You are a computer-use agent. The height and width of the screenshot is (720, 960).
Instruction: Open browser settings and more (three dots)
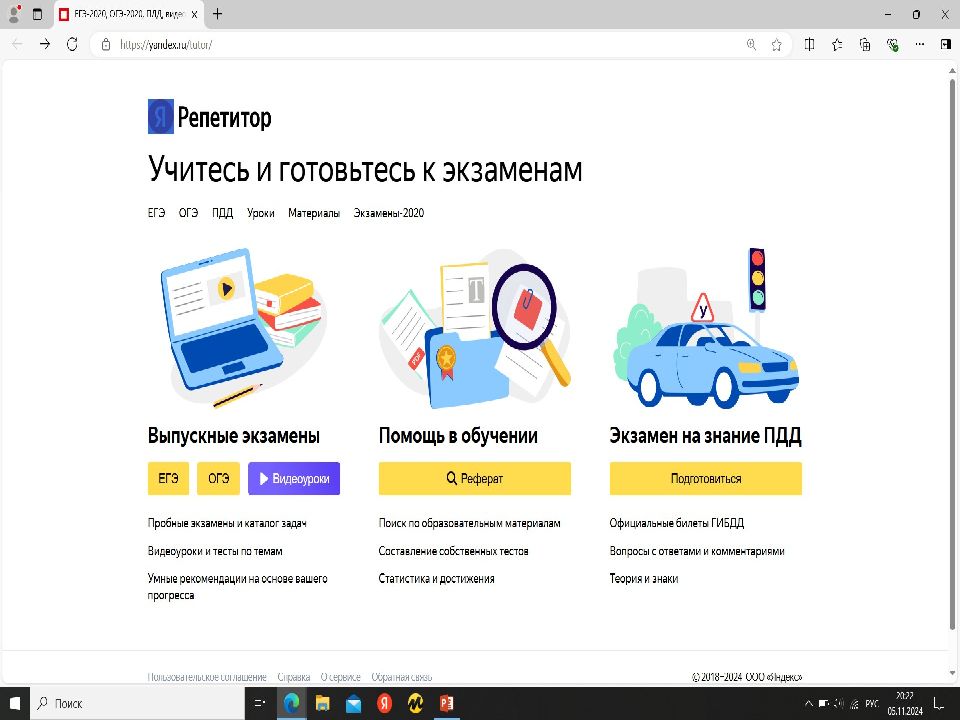tap(918, 44)
